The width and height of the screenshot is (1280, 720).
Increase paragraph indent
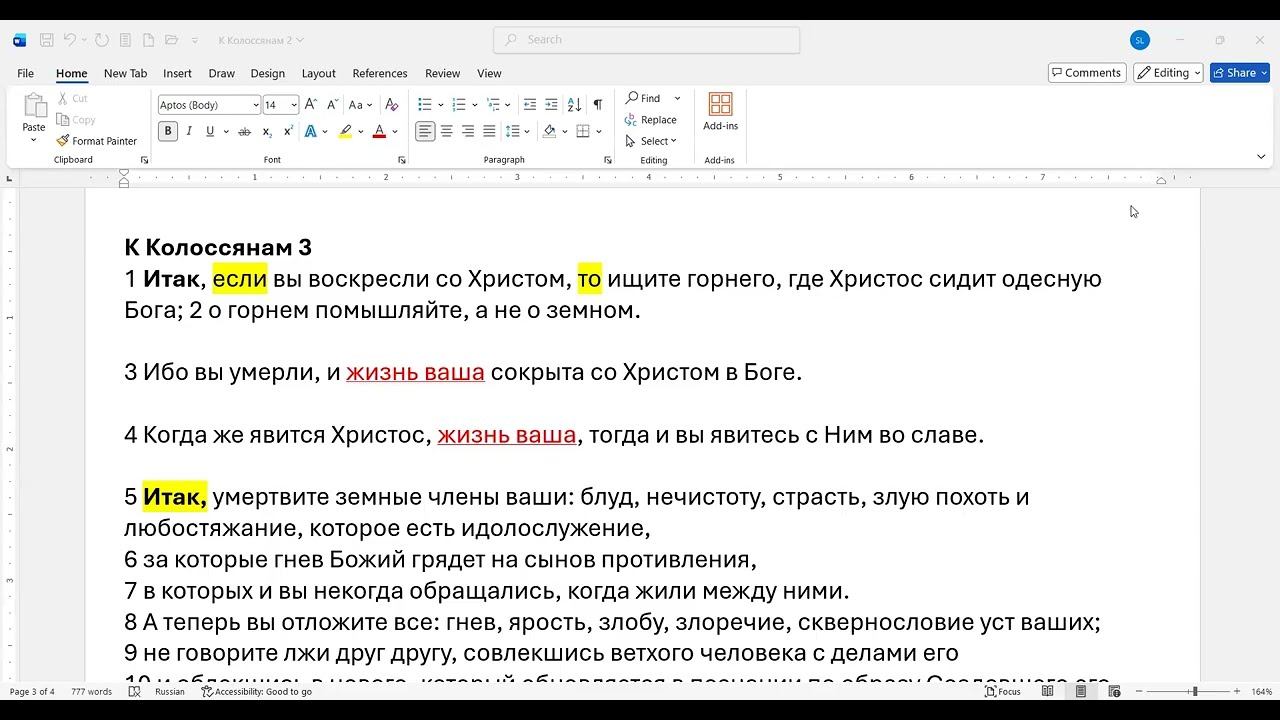click(x=551, y=104)
